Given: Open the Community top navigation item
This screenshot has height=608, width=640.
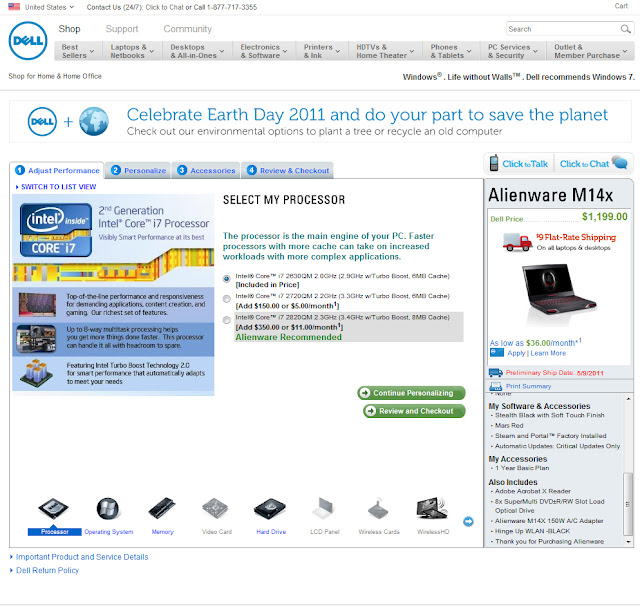Looking at the screenshot, I should pos(187,29).
